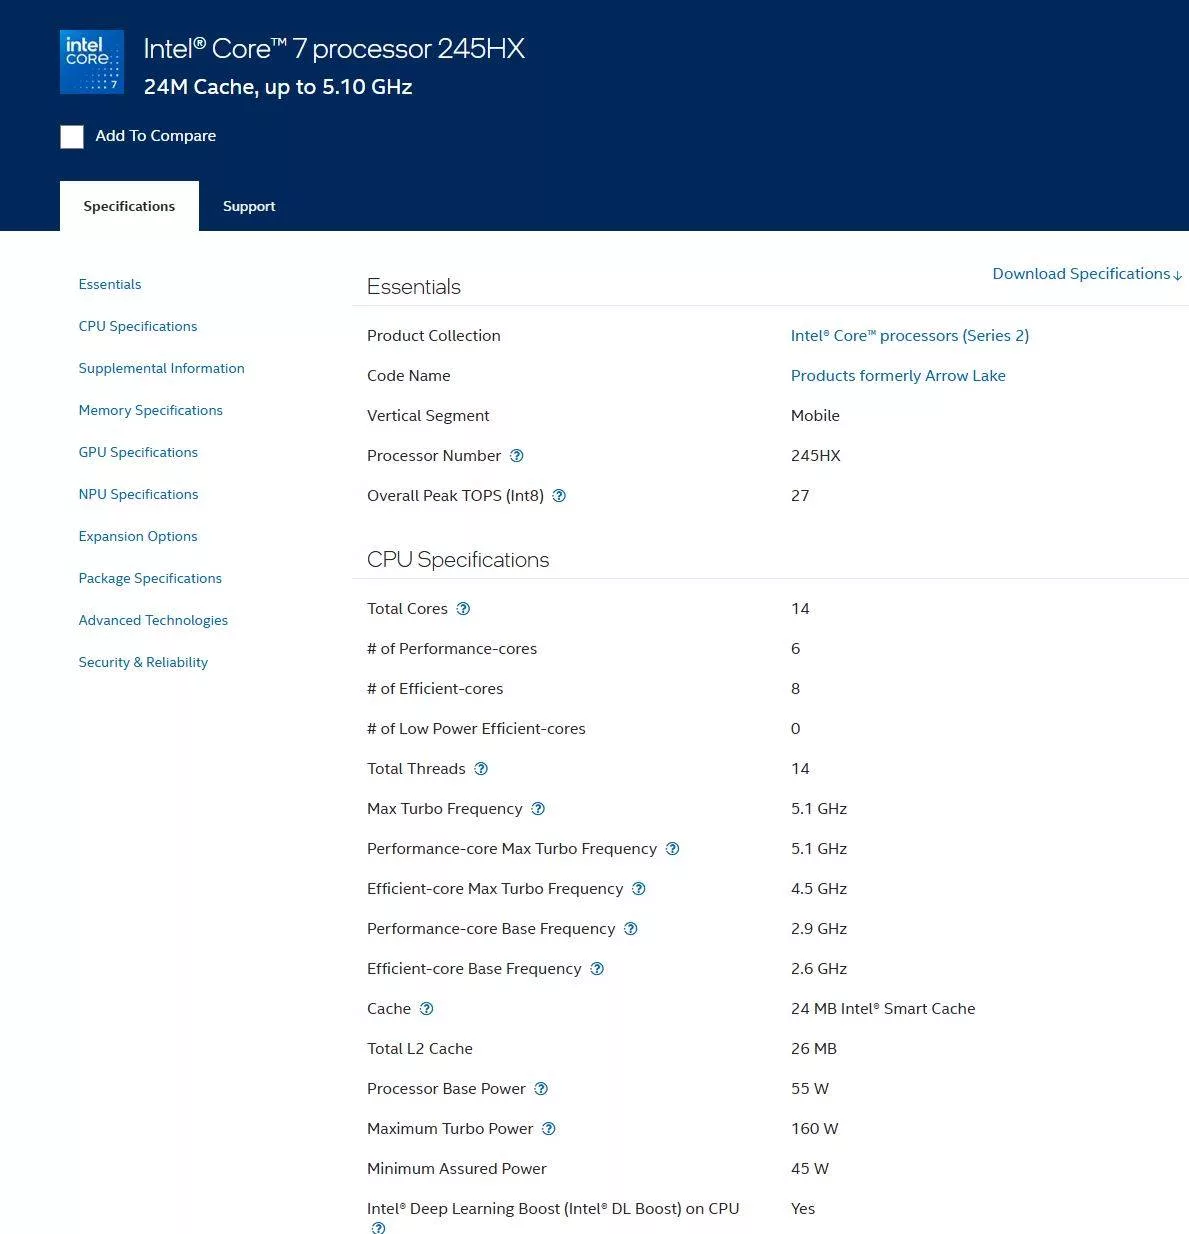Viewport: 1189px width, 1234px height.
Task: Select the Specifications tab
Action: click(129, 206)
